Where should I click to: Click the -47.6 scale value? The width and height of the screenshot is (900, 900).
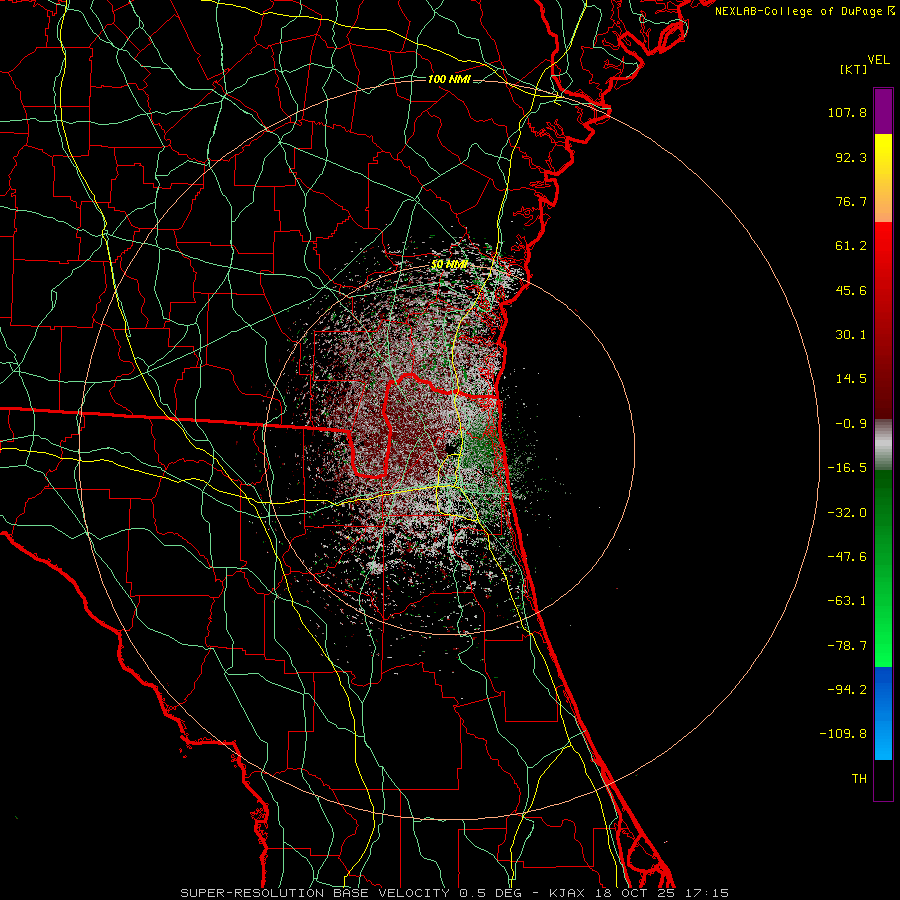847,557
